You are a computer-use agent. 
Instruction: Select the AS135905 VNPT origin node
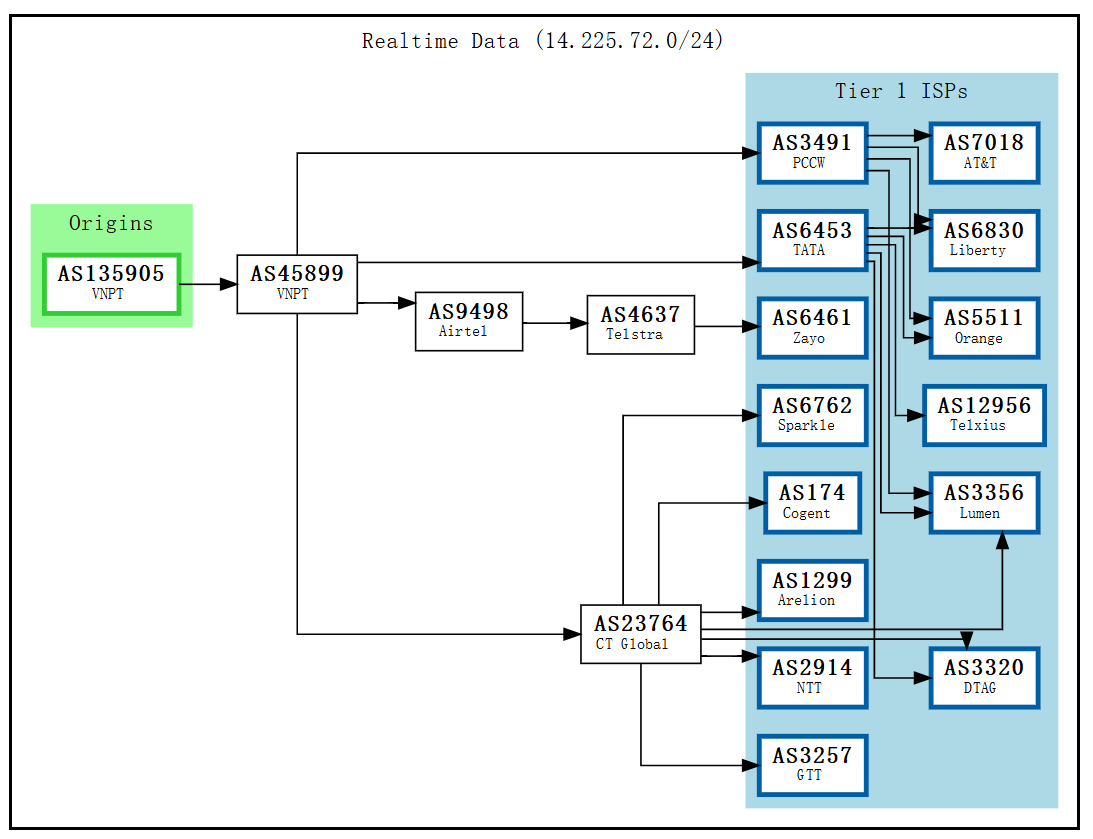coord(111,283)
